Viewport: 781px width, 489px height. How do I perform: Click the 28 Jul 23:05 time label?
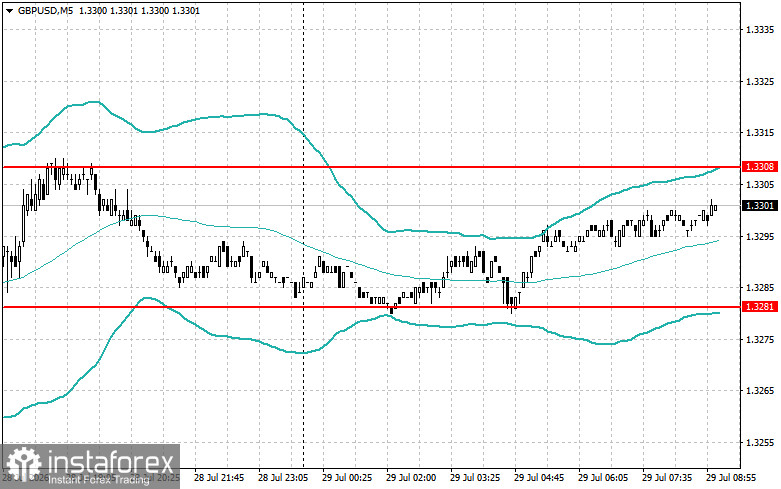point(283,478)
